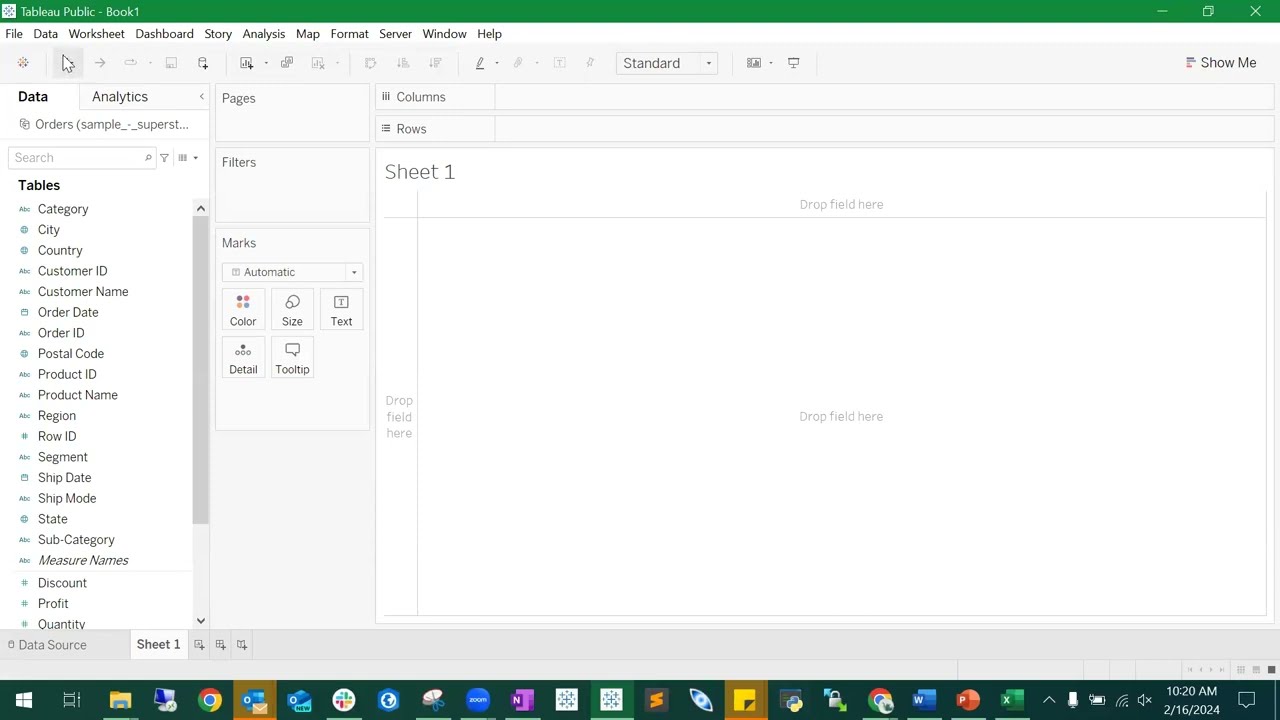Click the swap rows and columns icon
1280x720 pixels.
[x=370, y=63]
